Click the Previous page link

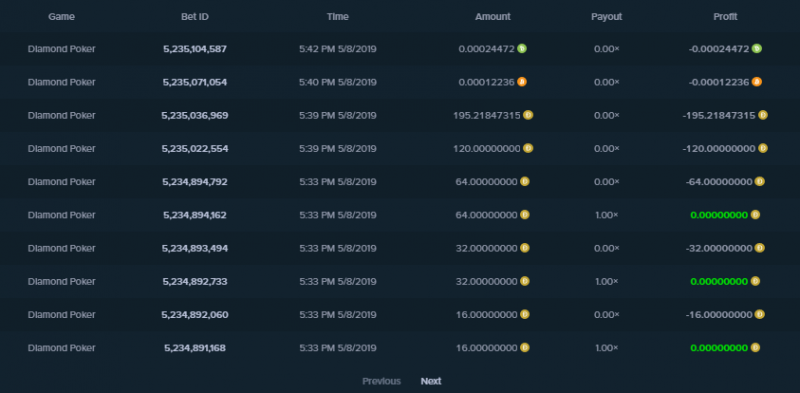[382, 381]
